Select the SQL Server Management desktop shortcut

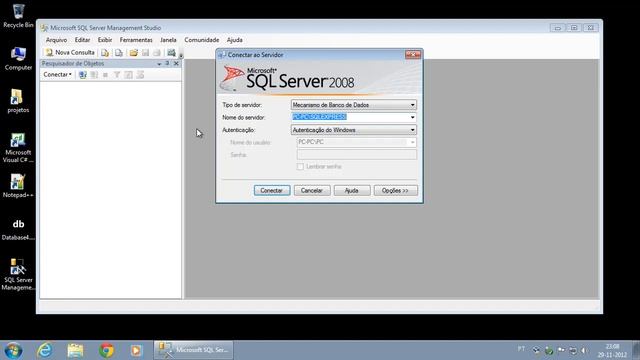[18, 275]
